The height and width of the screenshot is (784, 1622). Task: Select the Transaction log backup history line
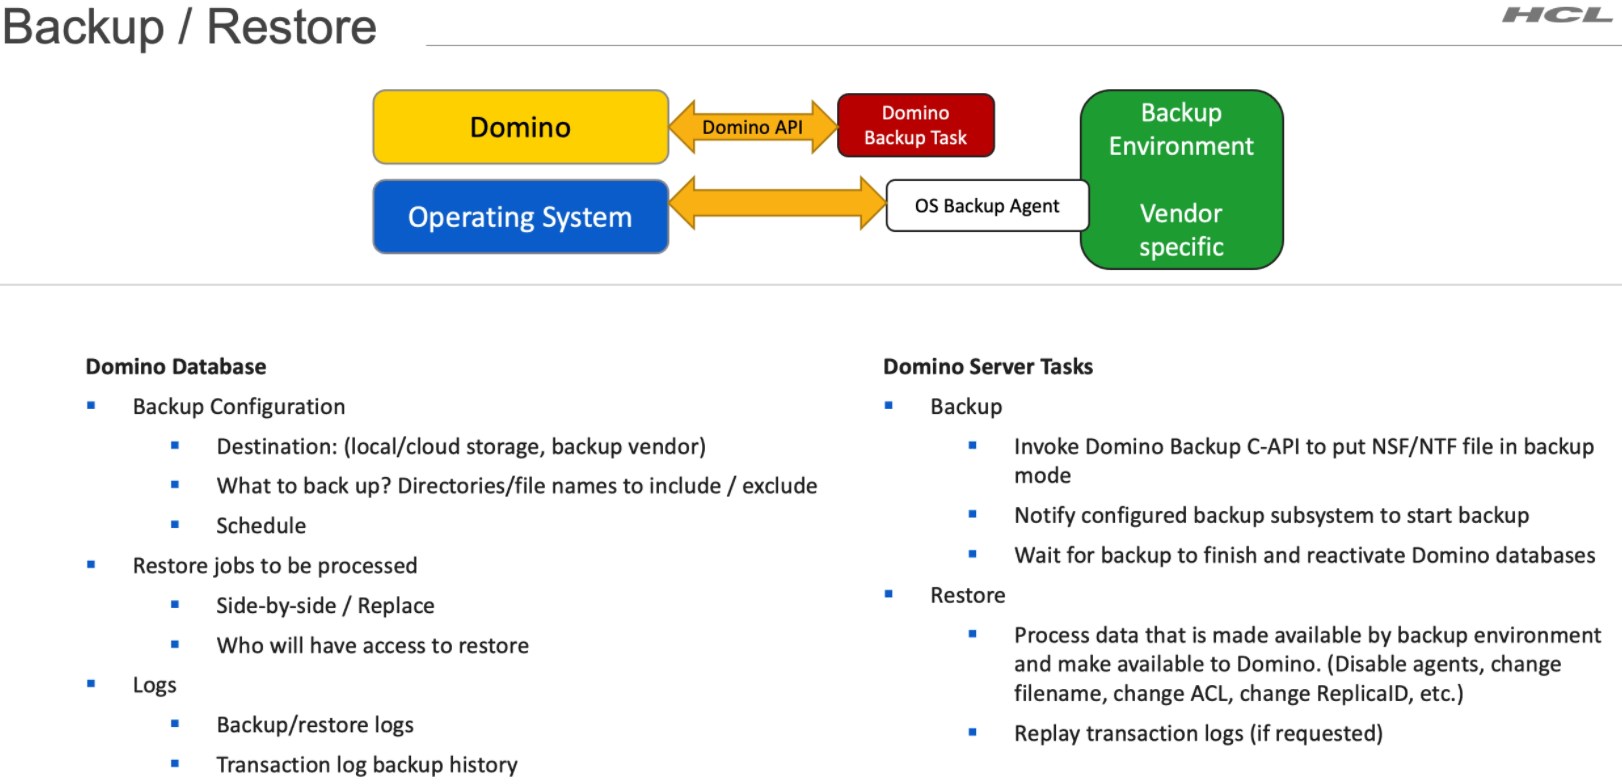coord(367,765)
